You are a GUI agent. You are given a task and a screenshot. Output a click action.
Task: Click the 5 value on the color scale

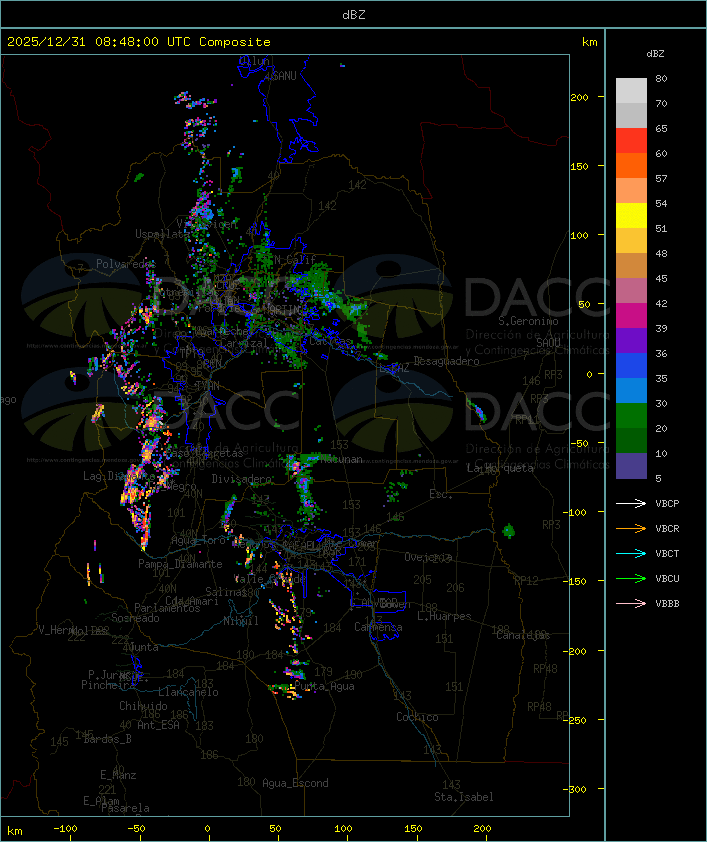point(658,478)
